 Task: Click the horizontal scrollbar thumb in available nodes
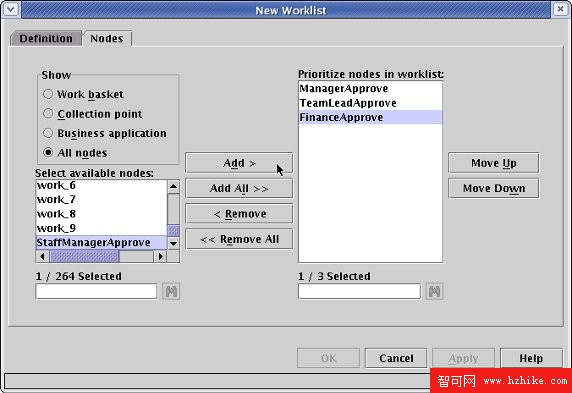pyautogui.click(x=84, y=257)
